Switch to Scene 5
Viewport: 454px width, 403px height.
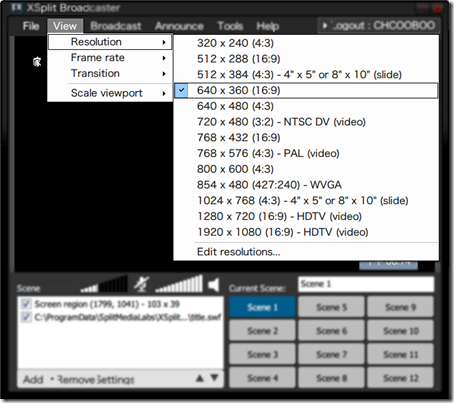point(331,307)
